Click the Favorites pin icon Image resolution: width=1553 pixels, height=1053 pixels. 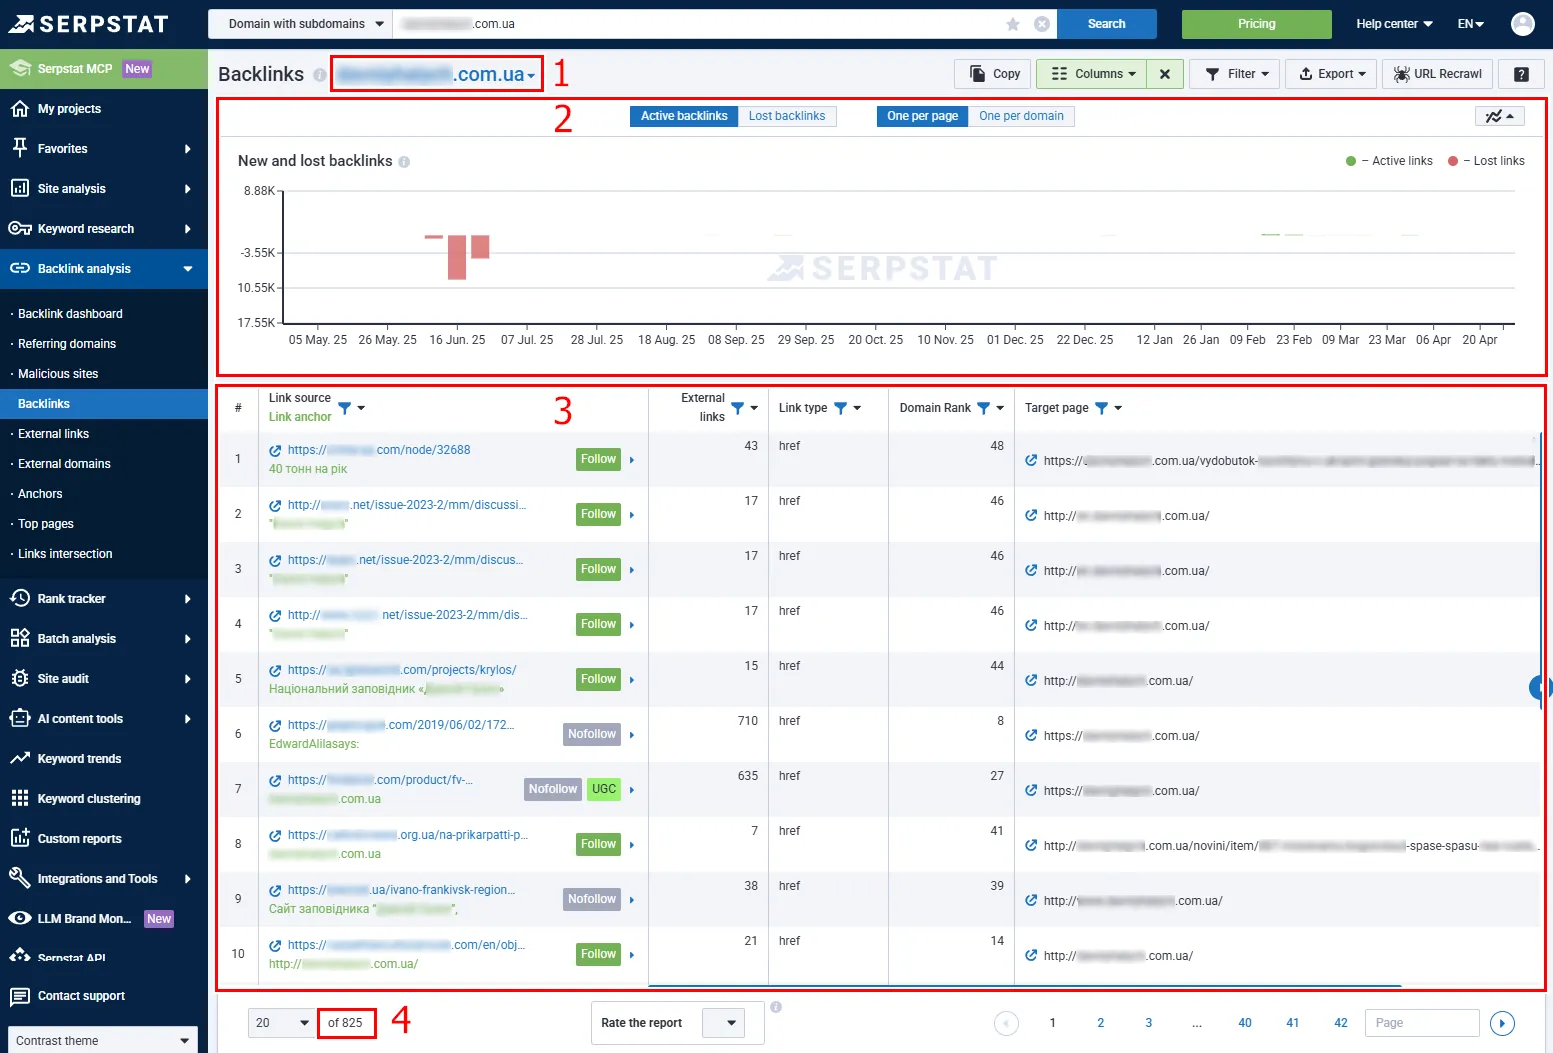click(x=19, y=148)
